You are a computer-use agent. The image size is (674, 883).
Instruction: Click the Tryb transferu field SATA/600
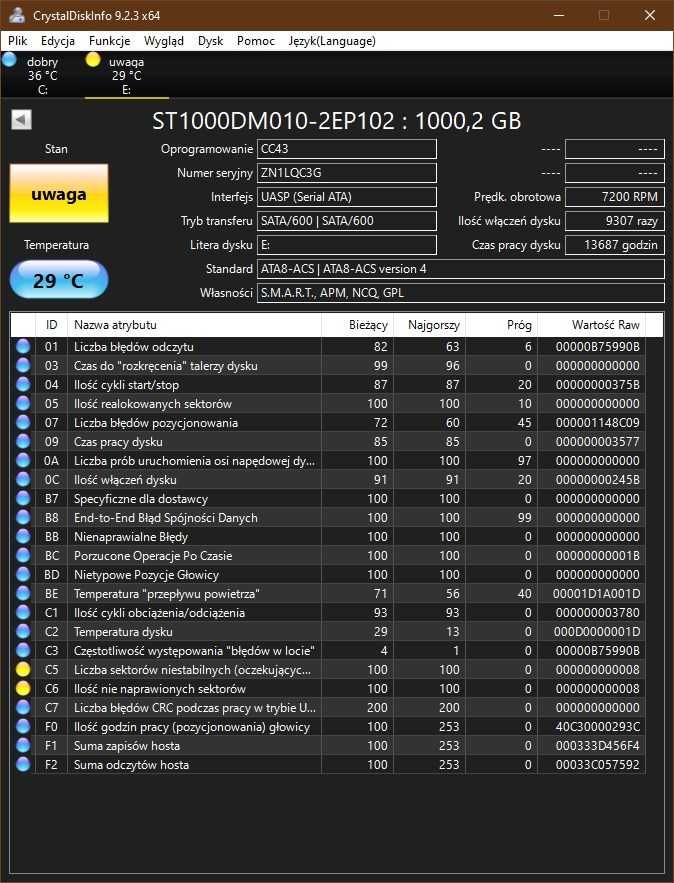[346, 221]
